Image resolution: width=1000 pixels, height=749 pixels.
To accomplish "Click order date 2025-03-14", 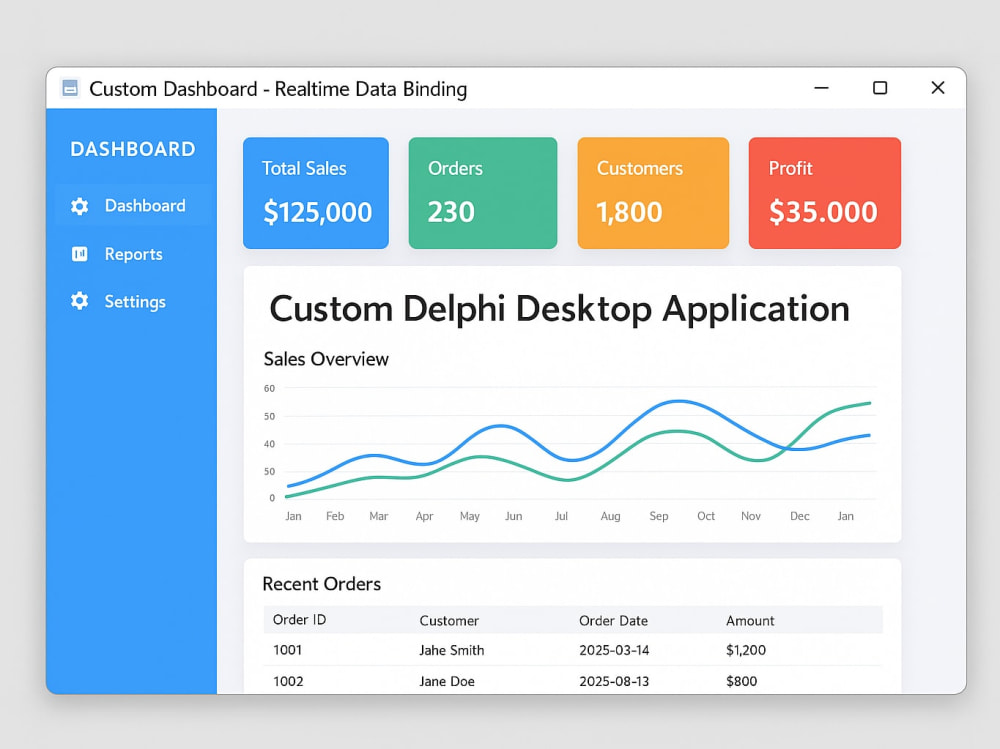I will 614,650.
